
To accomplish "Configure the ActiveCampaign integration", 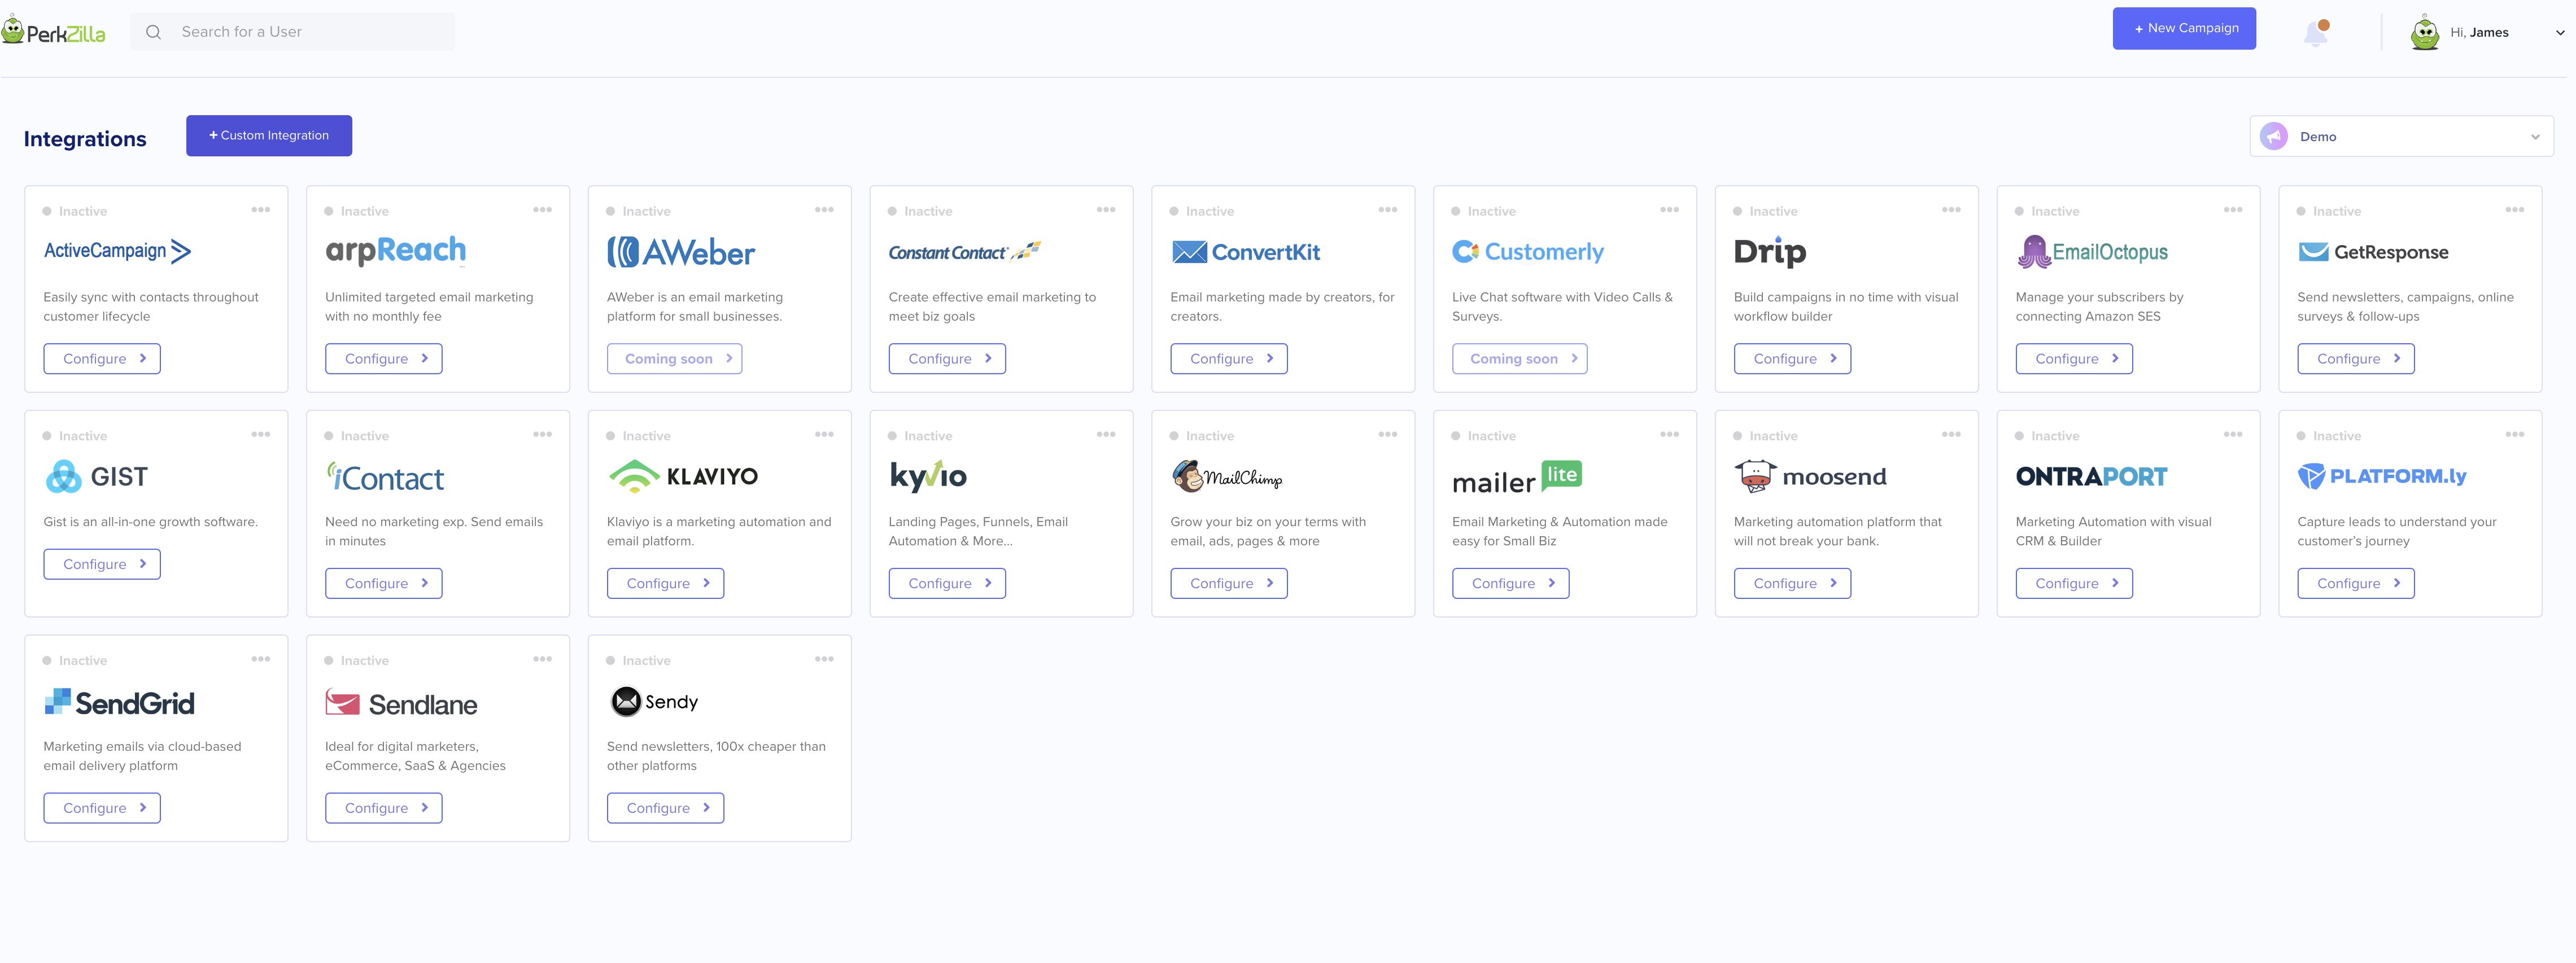I will 102,359.
